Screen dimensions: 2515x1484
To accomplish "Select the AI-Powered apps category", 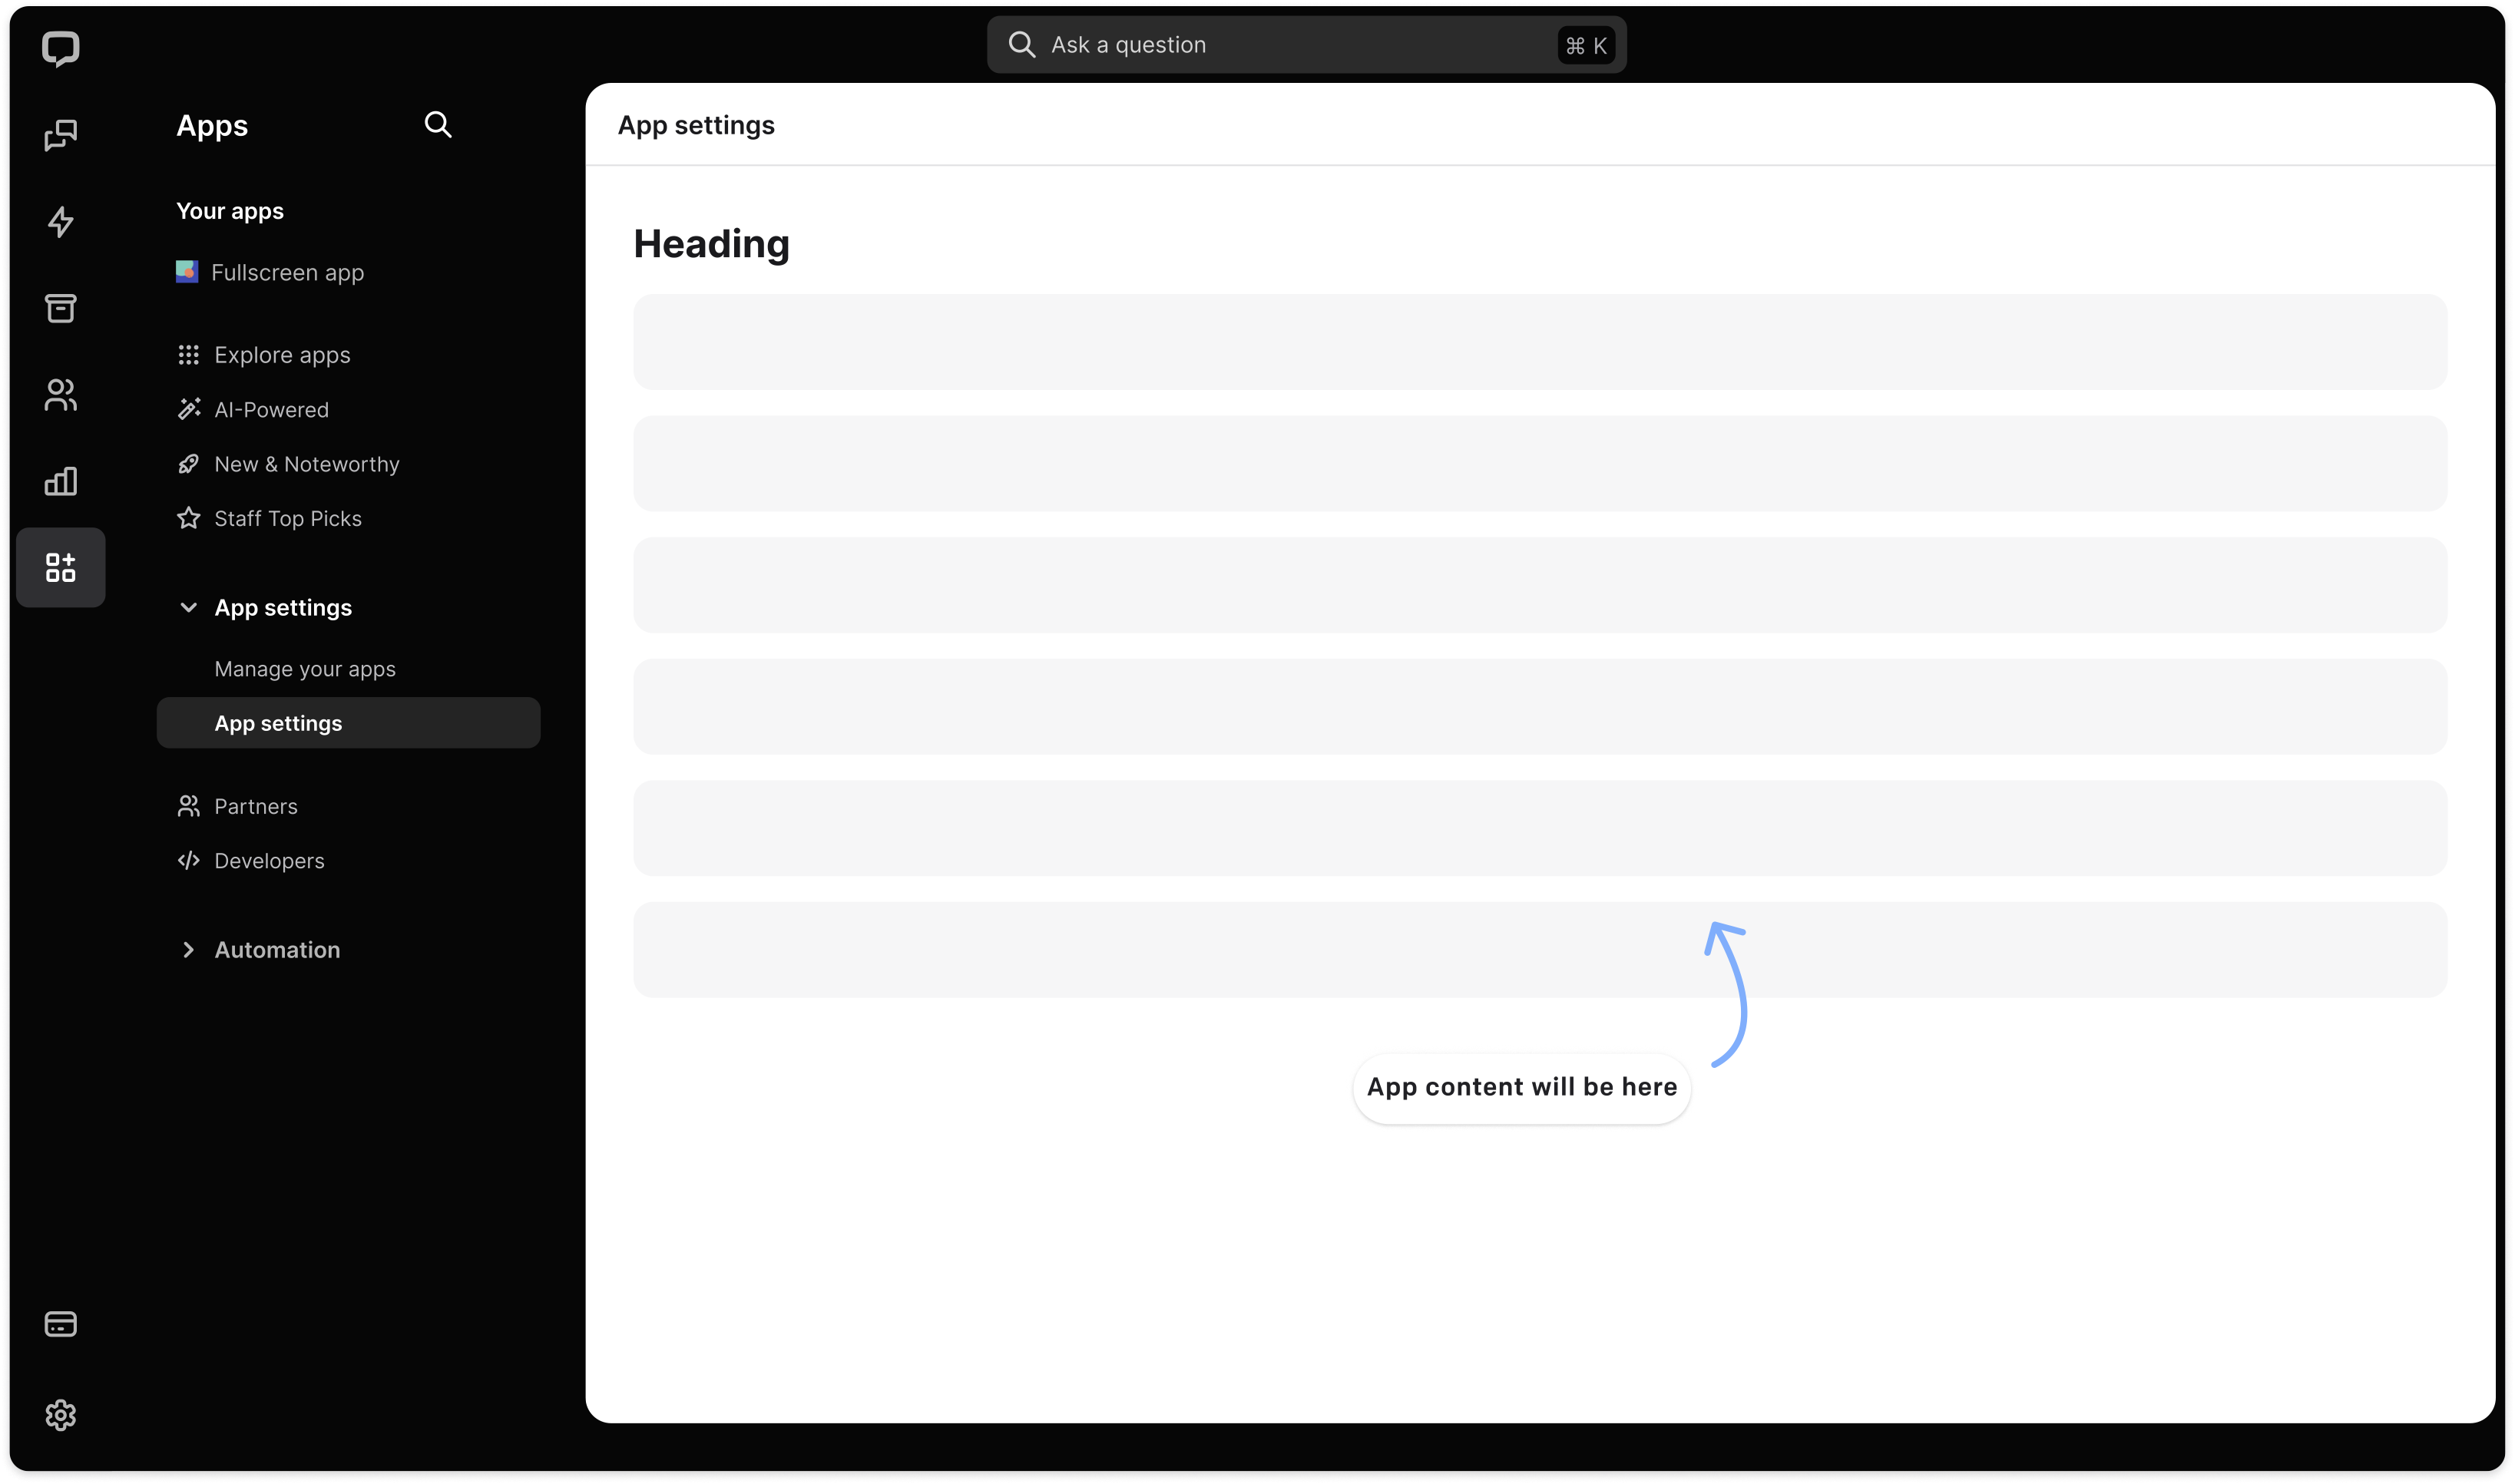I will point(270,408).
